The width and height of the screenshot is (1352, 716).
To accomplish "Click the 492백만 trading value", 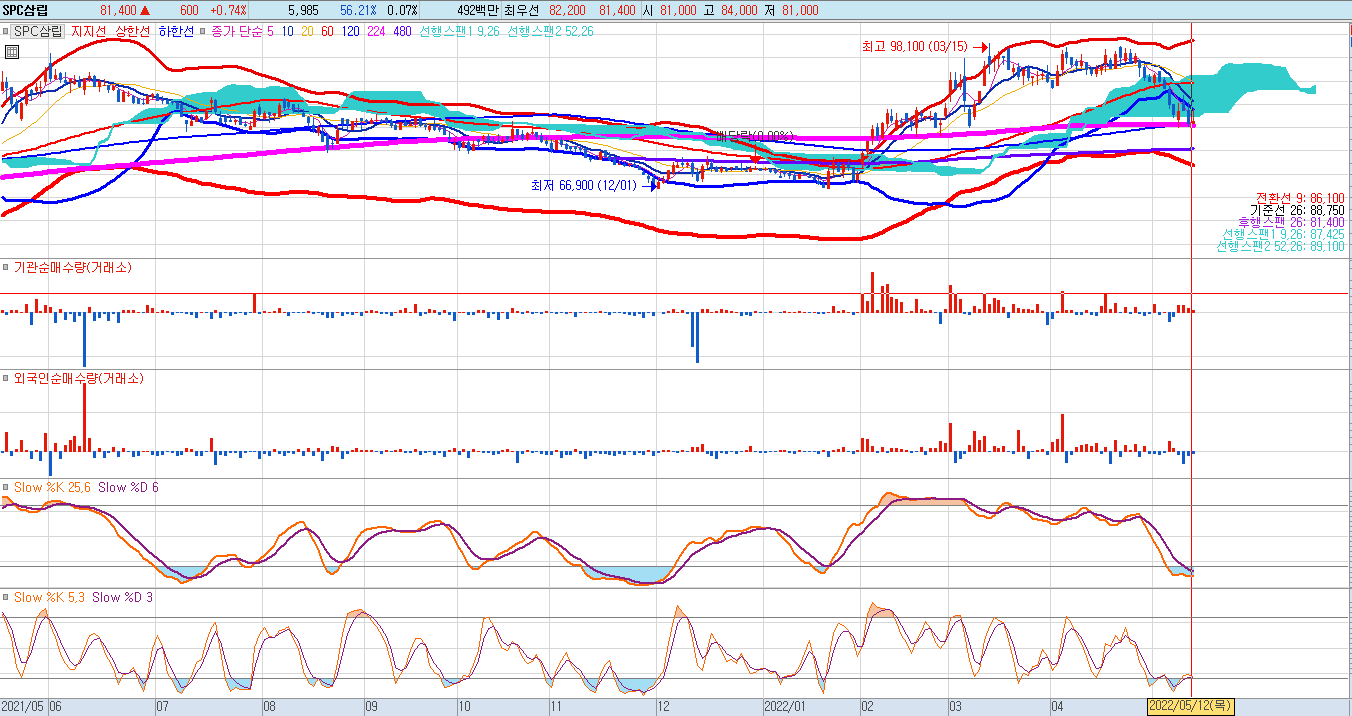I will click(478, 9).
